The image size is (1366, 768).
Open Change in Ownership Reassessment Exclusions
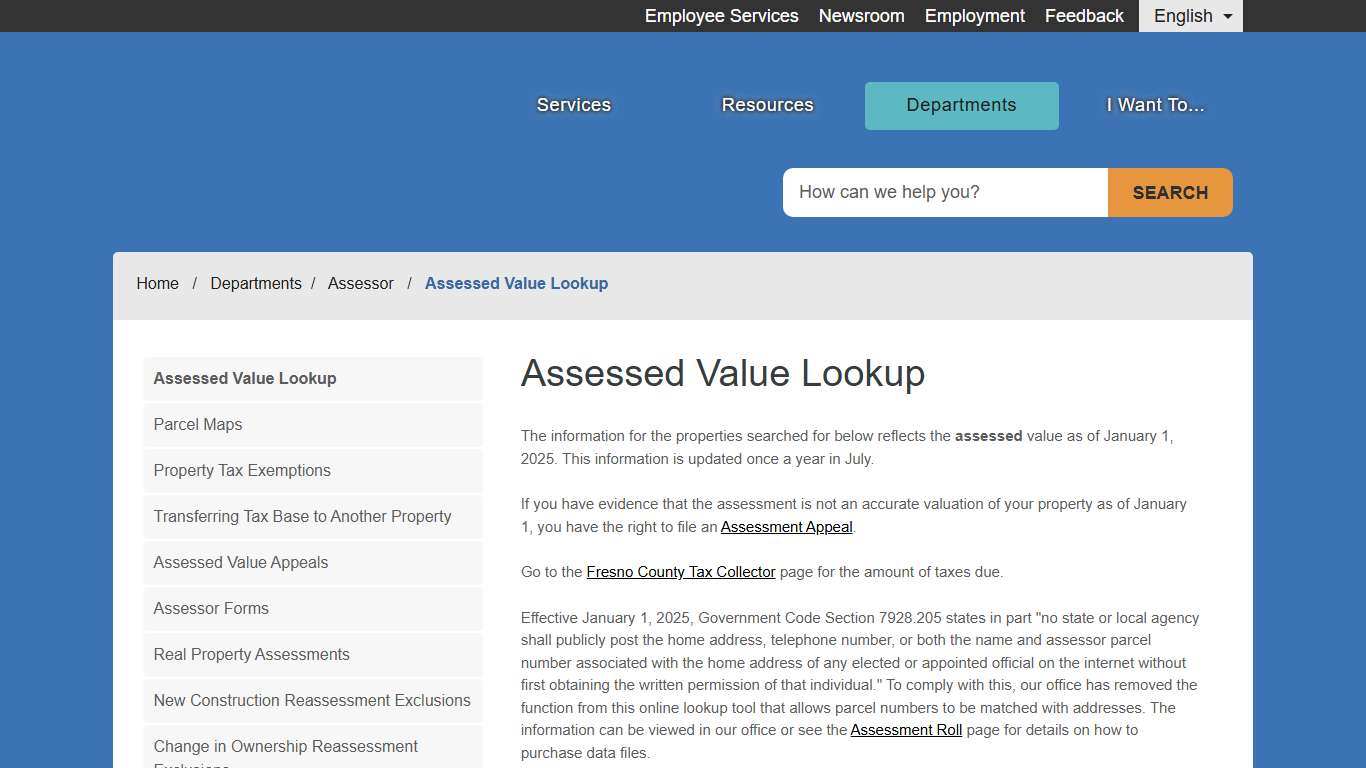click(285, 746)
